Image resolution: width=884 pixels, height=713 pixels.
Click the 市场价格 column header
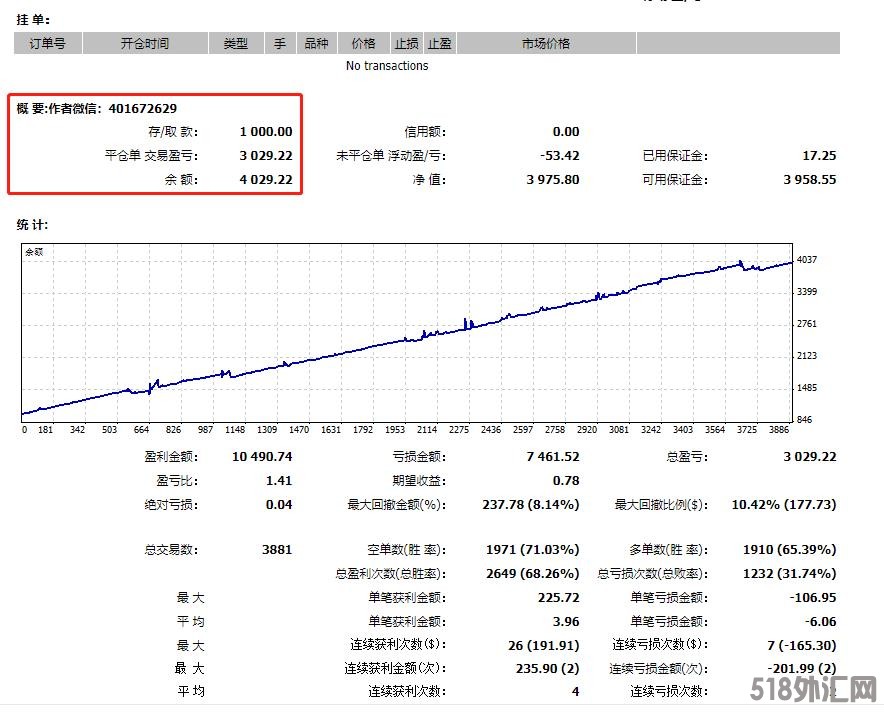point(545,43)
